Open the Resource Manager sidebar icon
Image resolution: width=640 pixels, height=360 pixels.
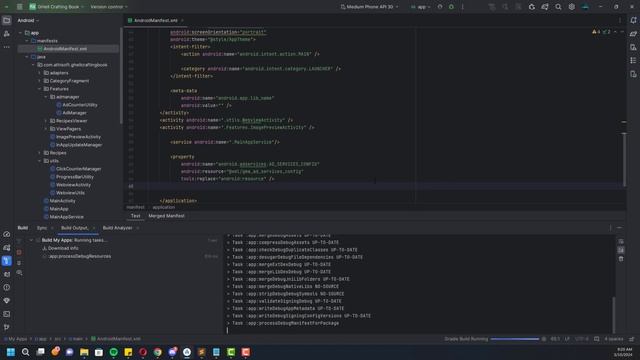click(7, 34)
